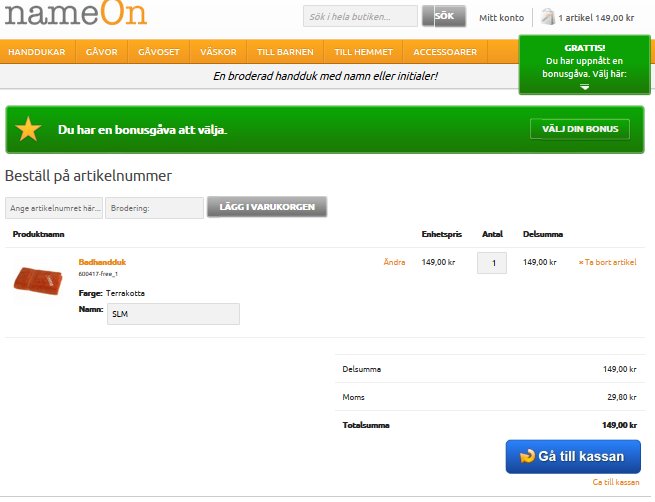Click the Ändra link
The image size is (655, 502).
coord(394,262)
